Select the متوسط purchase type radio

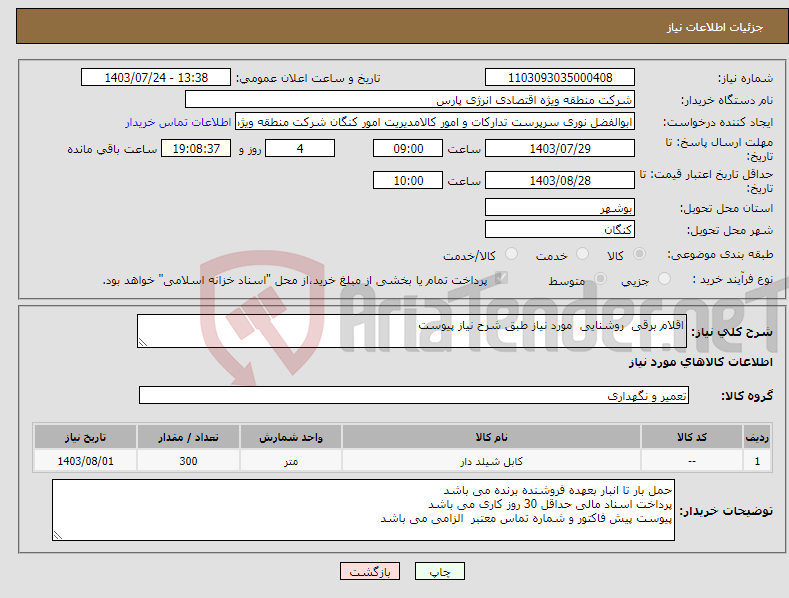click(x=600, y=278)
